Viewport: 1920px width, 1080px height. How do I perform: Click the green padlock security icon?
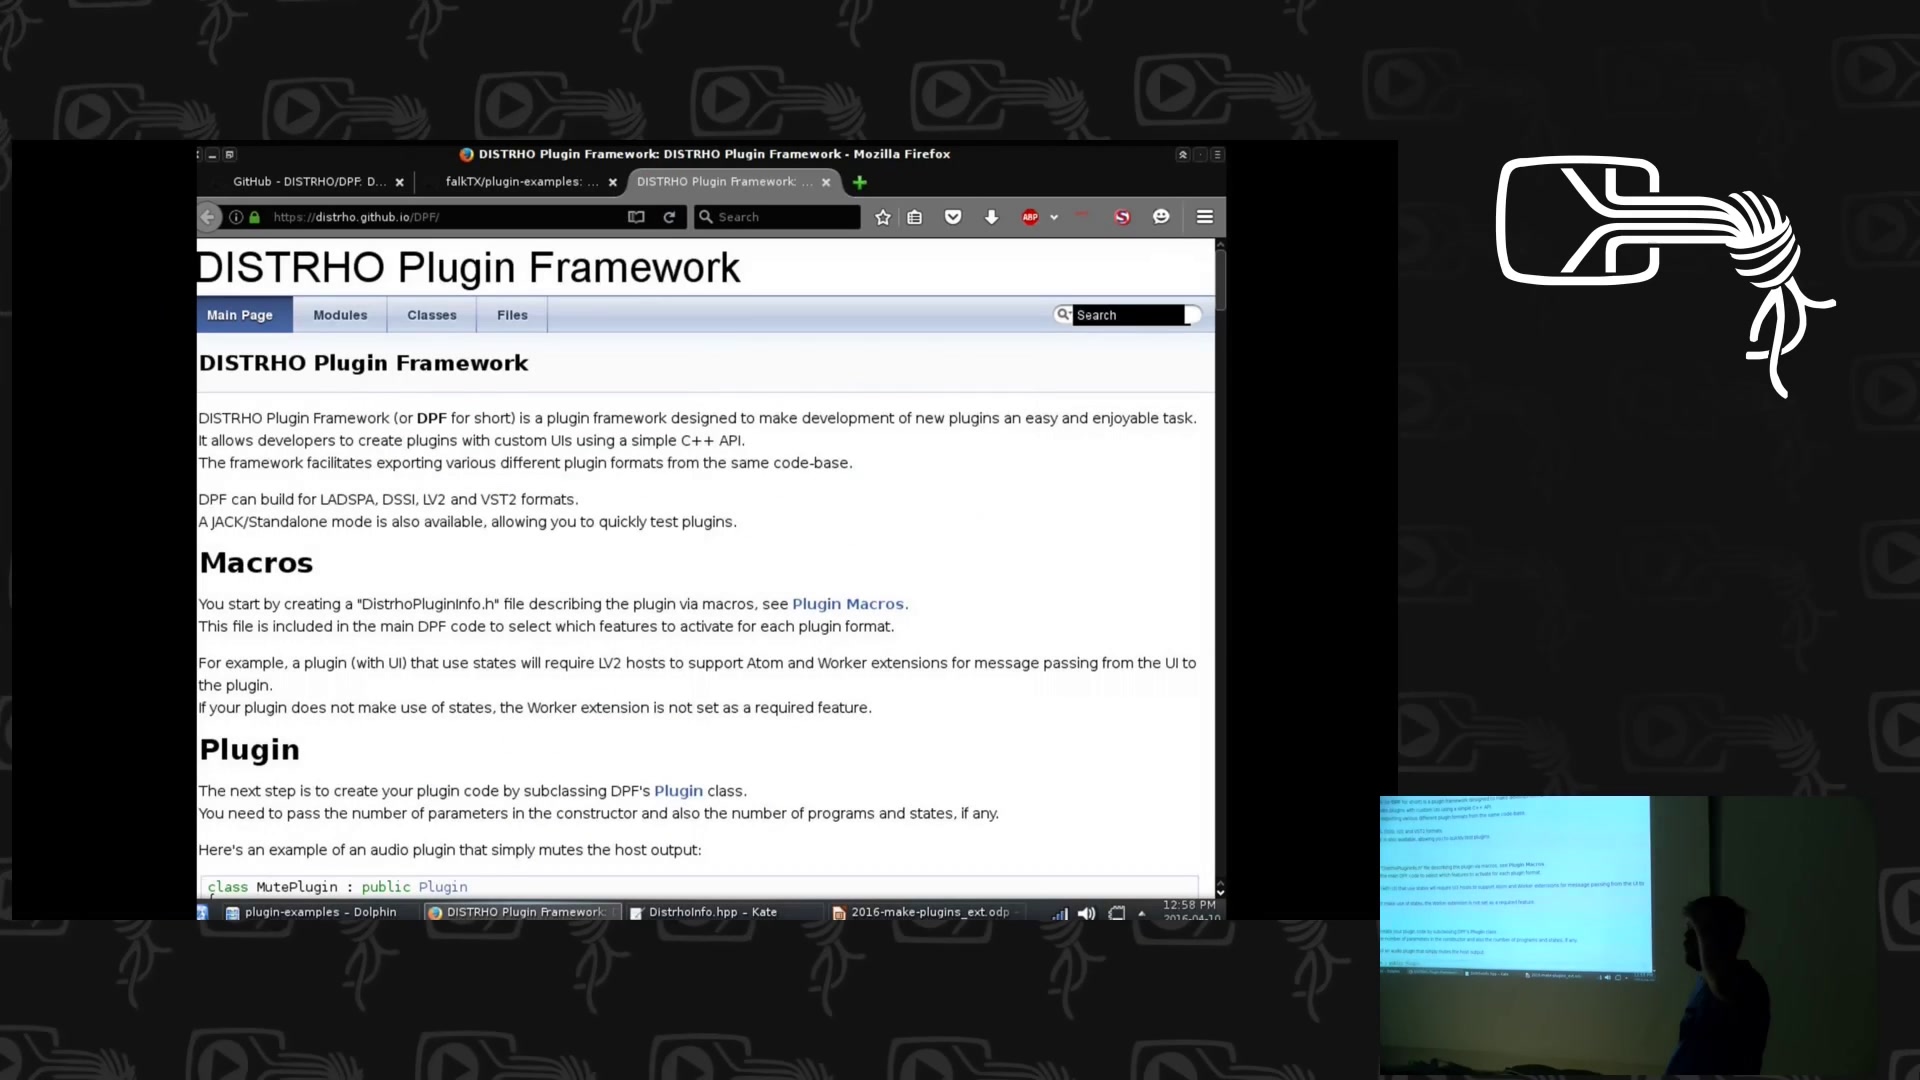coord(254,217)
